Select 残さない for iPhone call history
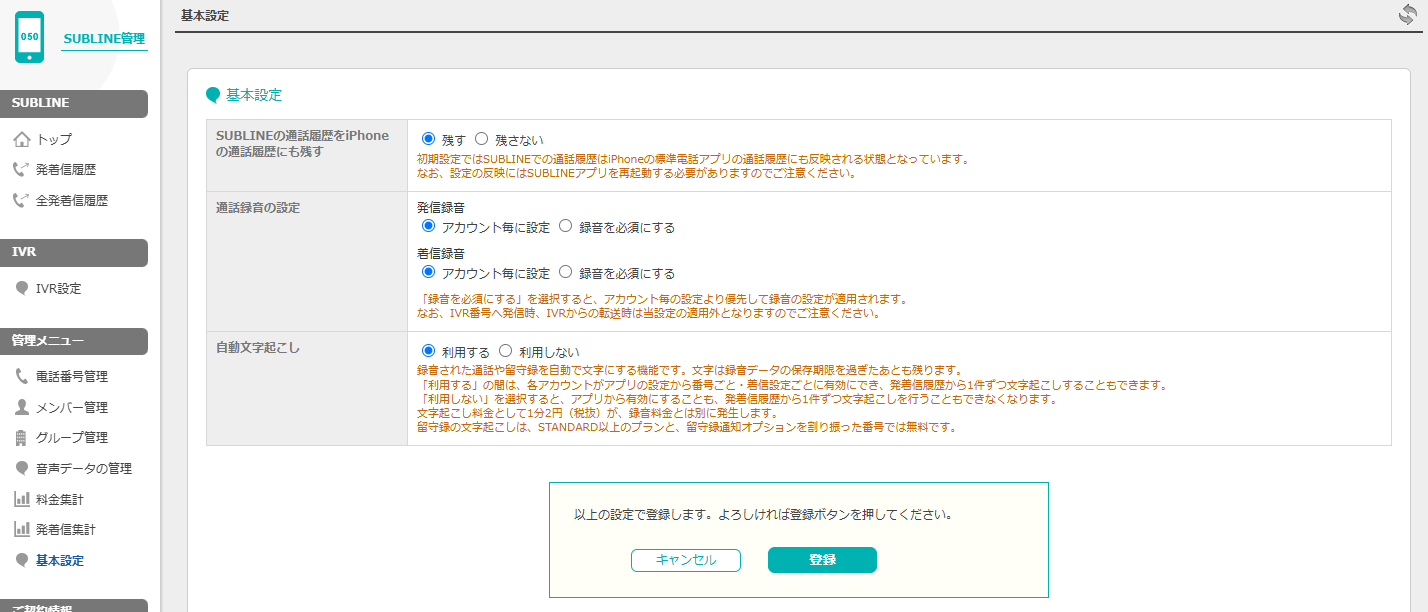Viewport: 1428px width, 612px height. [x=481, y=139]
